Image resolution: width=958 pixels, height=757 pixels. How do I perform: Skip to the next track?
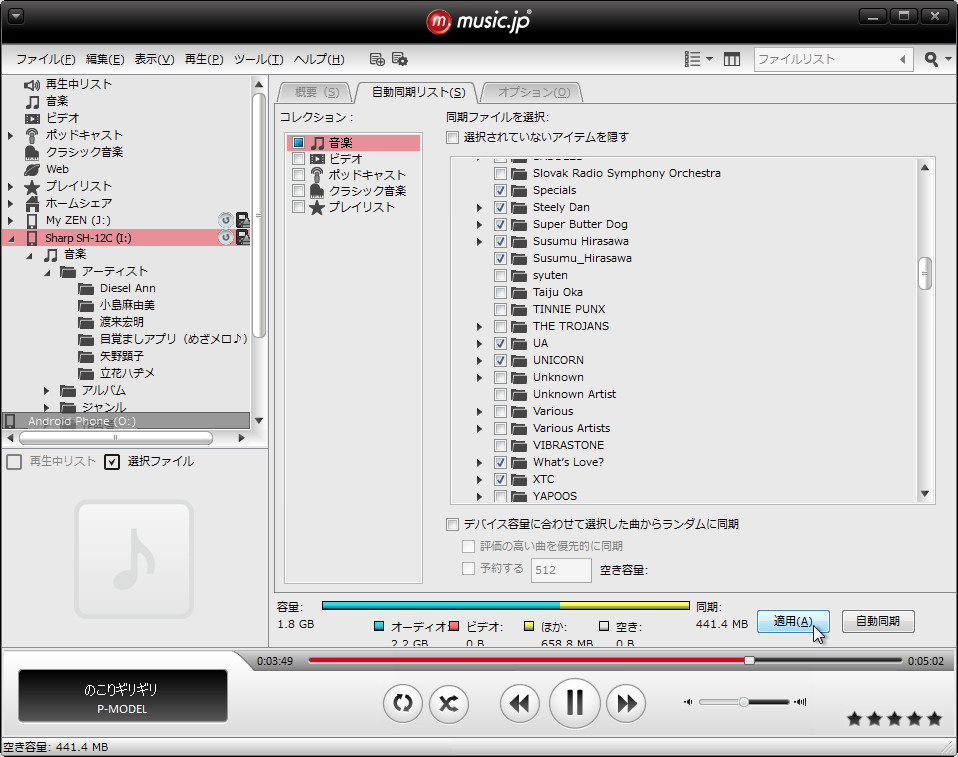[x=626, y=703]
